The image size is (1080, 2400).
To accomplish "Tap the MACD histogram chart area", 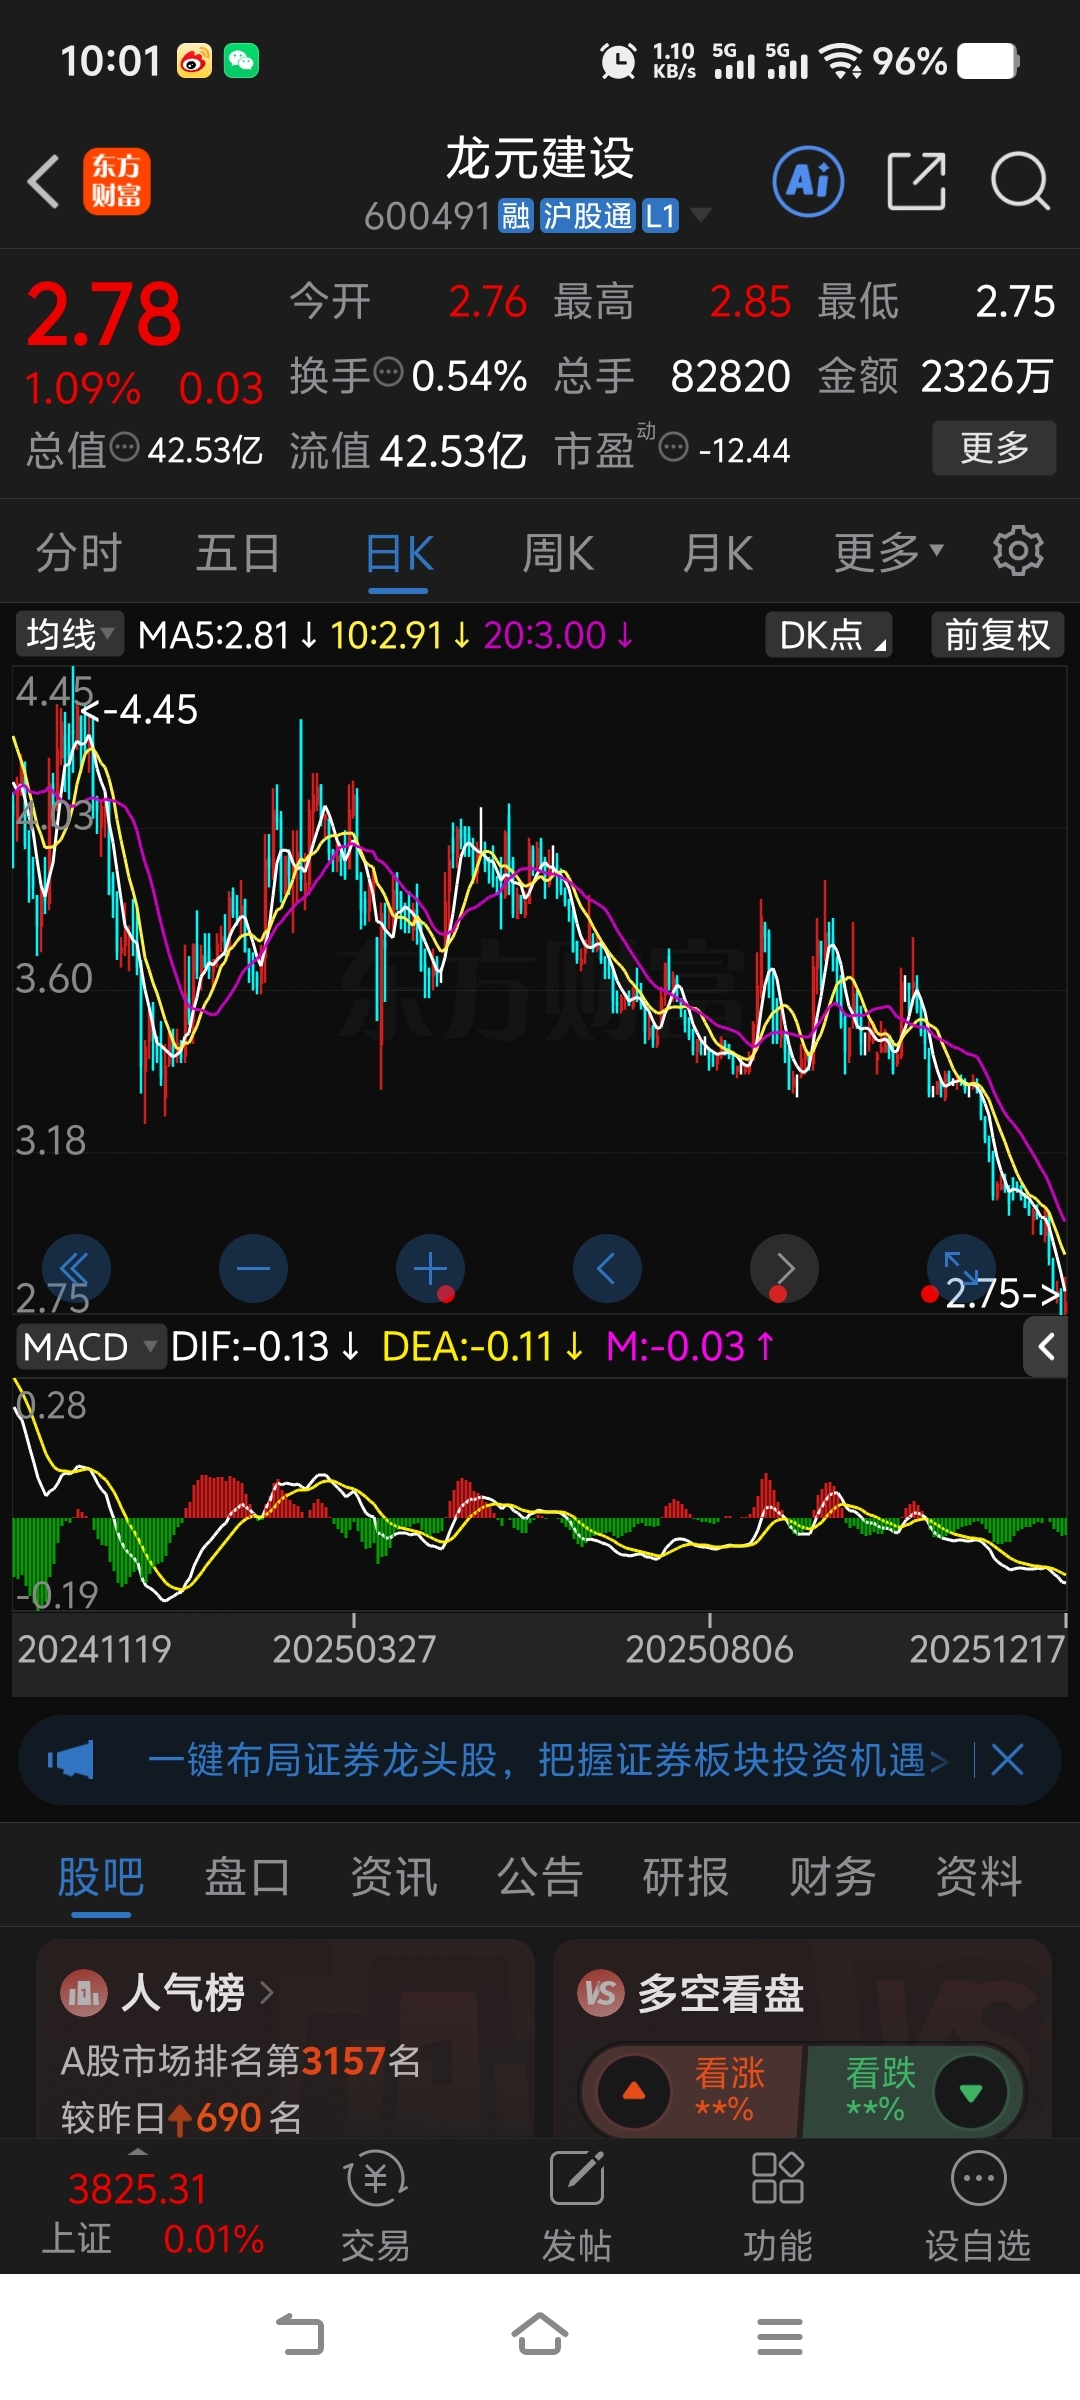I will click(x=540, y=1494).
